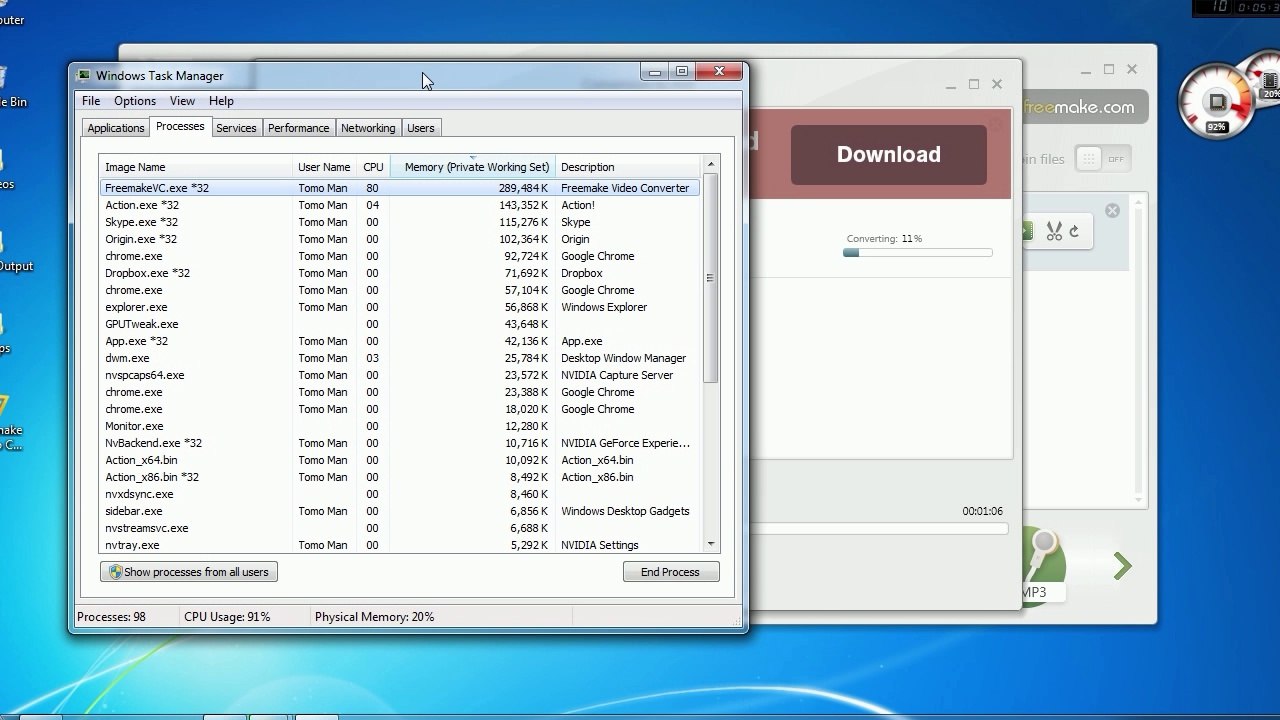Select the sidebar.exe process
This screenshot has height=720, width=1280.
pyautogui.click(x=400, y=511)
